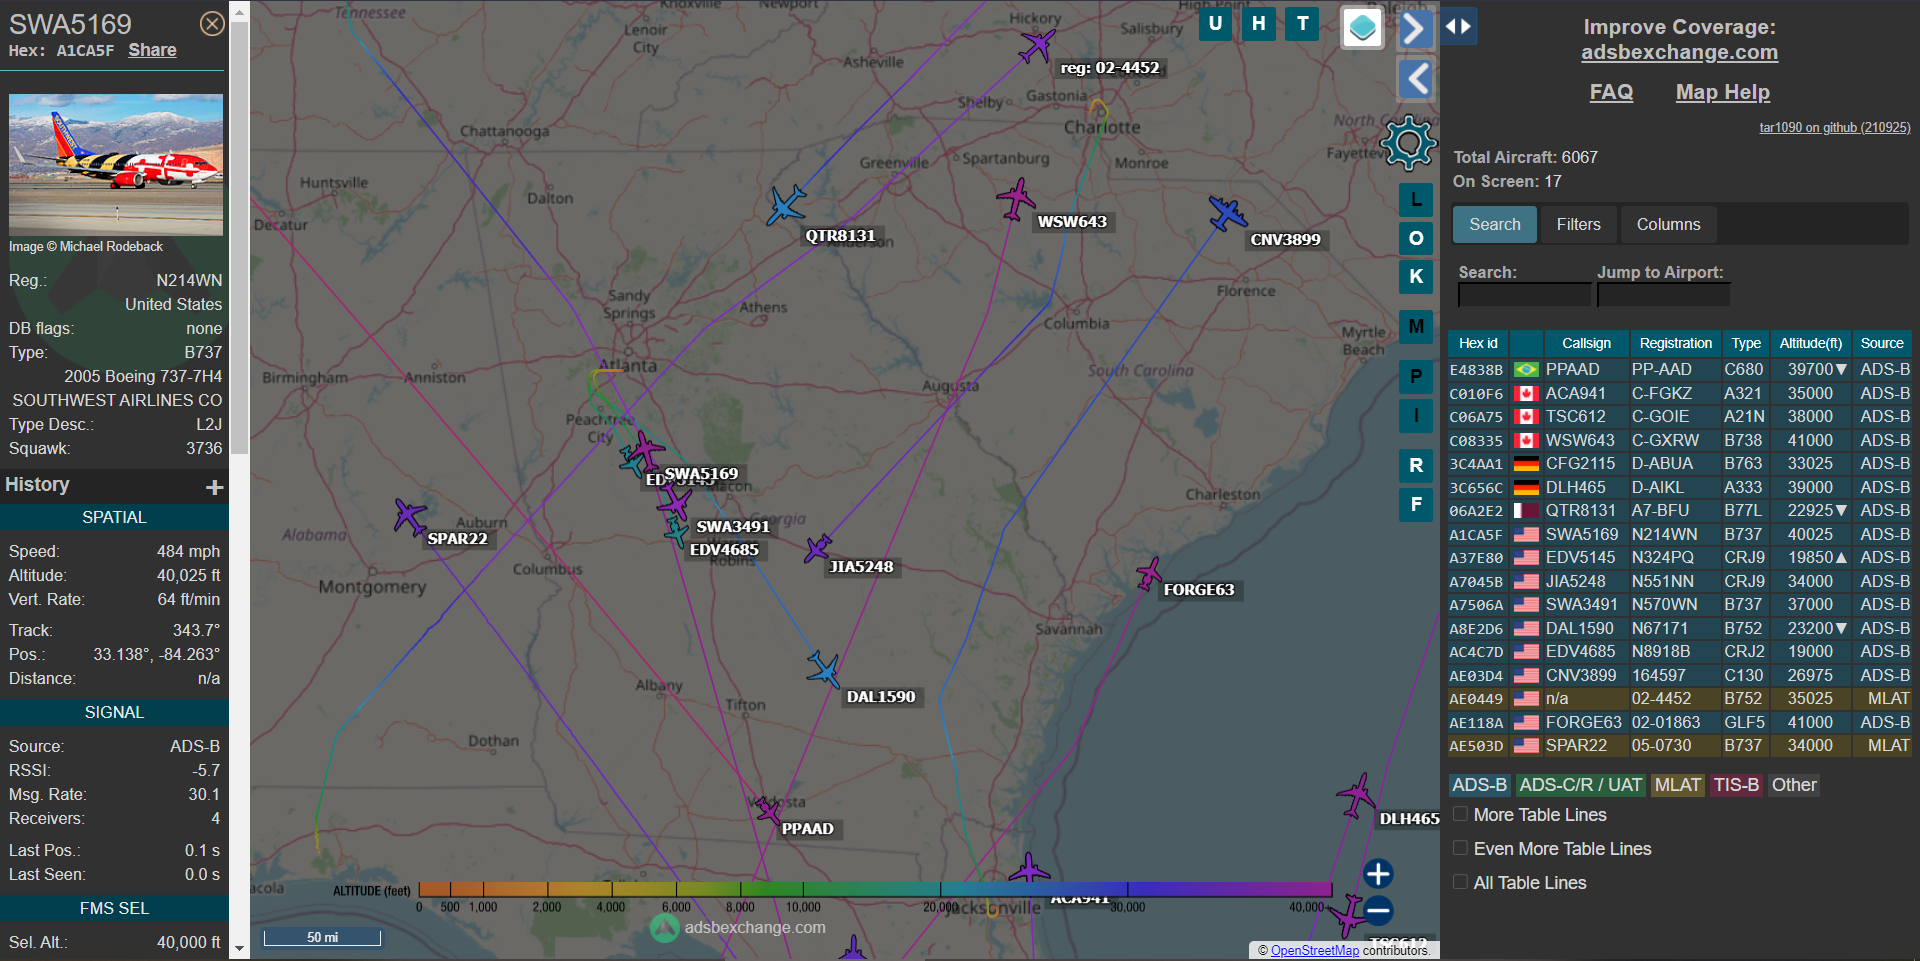Click the Share link for SWA5169
Image resolution: width=1920 pixels, height=961 pixels.
click(x=152, y=50)
